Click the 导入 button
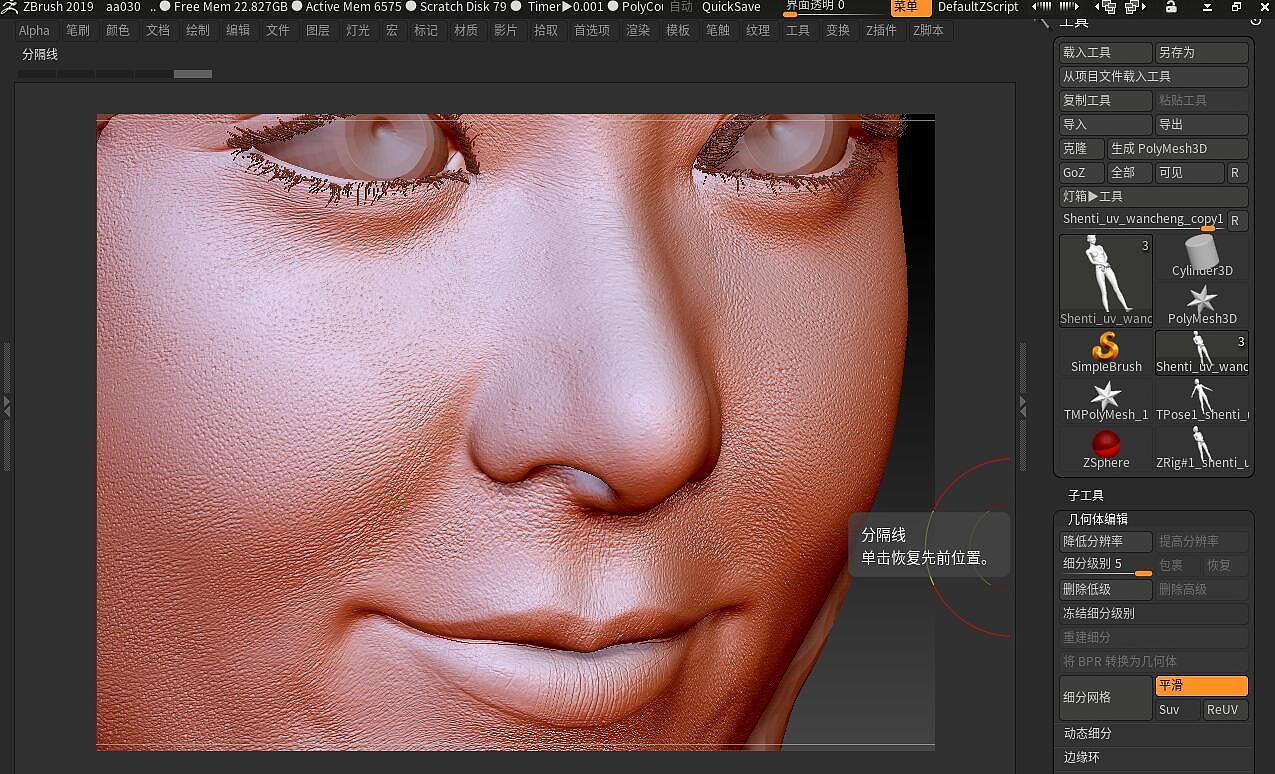1275x774 pixels. (1106, 124)
